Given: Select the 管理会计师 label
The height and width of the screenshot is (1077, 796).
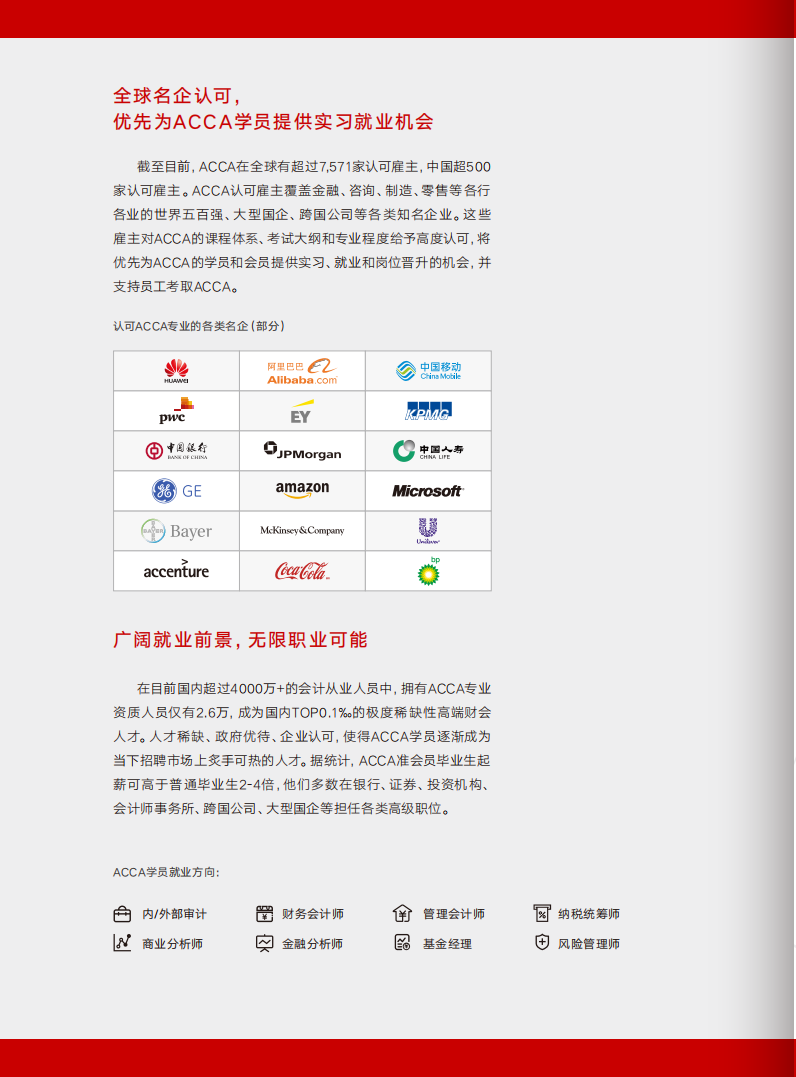Looking at the screenshot, I should pos(453,914).
